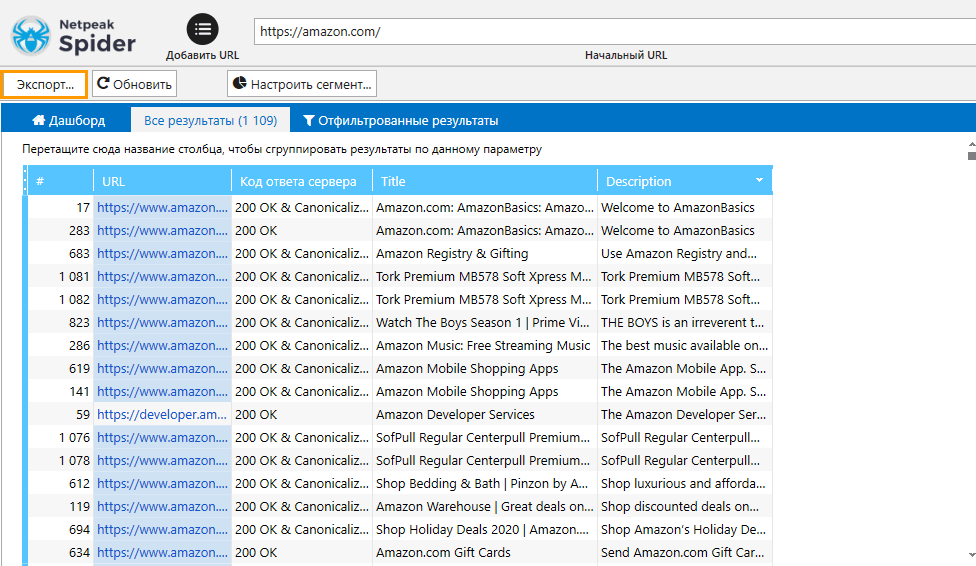Select the 'Amazon.com Gift Cards' title cell
The height and width of the screenshot is (566, 976).
pos(485,553)
